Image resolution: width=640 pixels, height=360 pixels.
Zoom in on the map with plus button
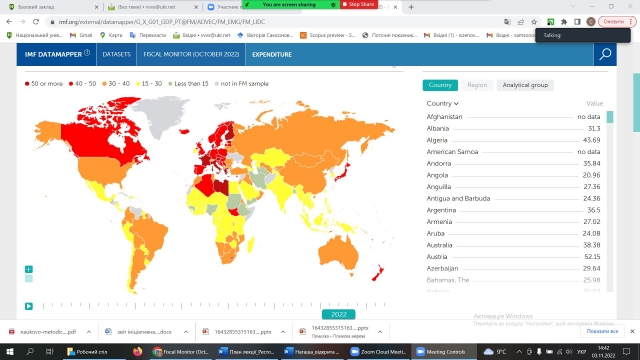[29, 269]
